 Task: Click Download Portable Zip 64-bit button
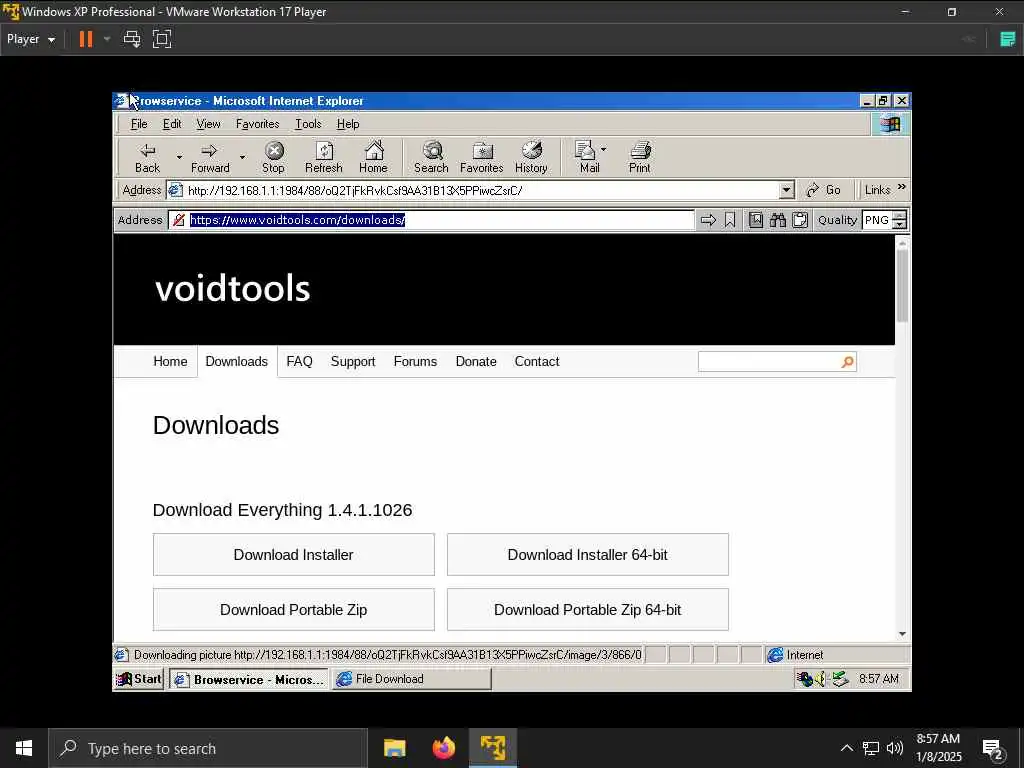tap(587, 609)
